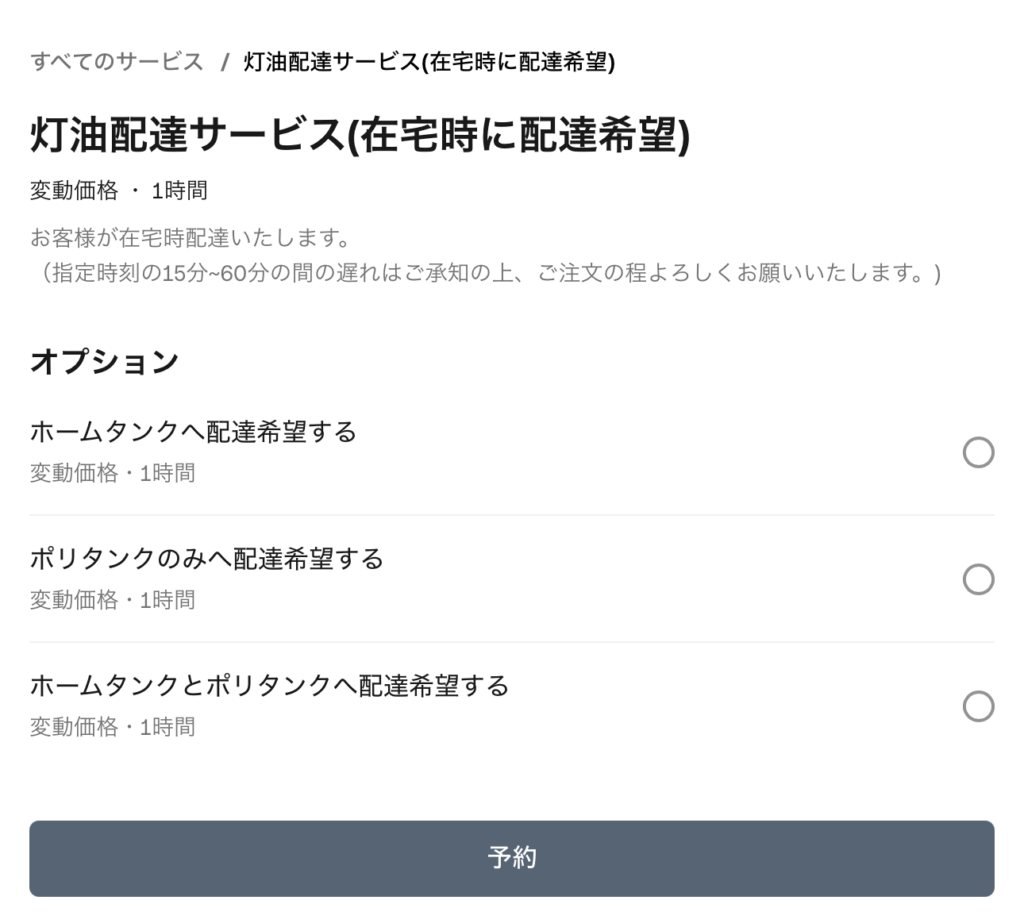The image size is (1024, 923).
Task: Click the breadcrumb slash separator
Action: pyautogui.click(x=225, y=62)
